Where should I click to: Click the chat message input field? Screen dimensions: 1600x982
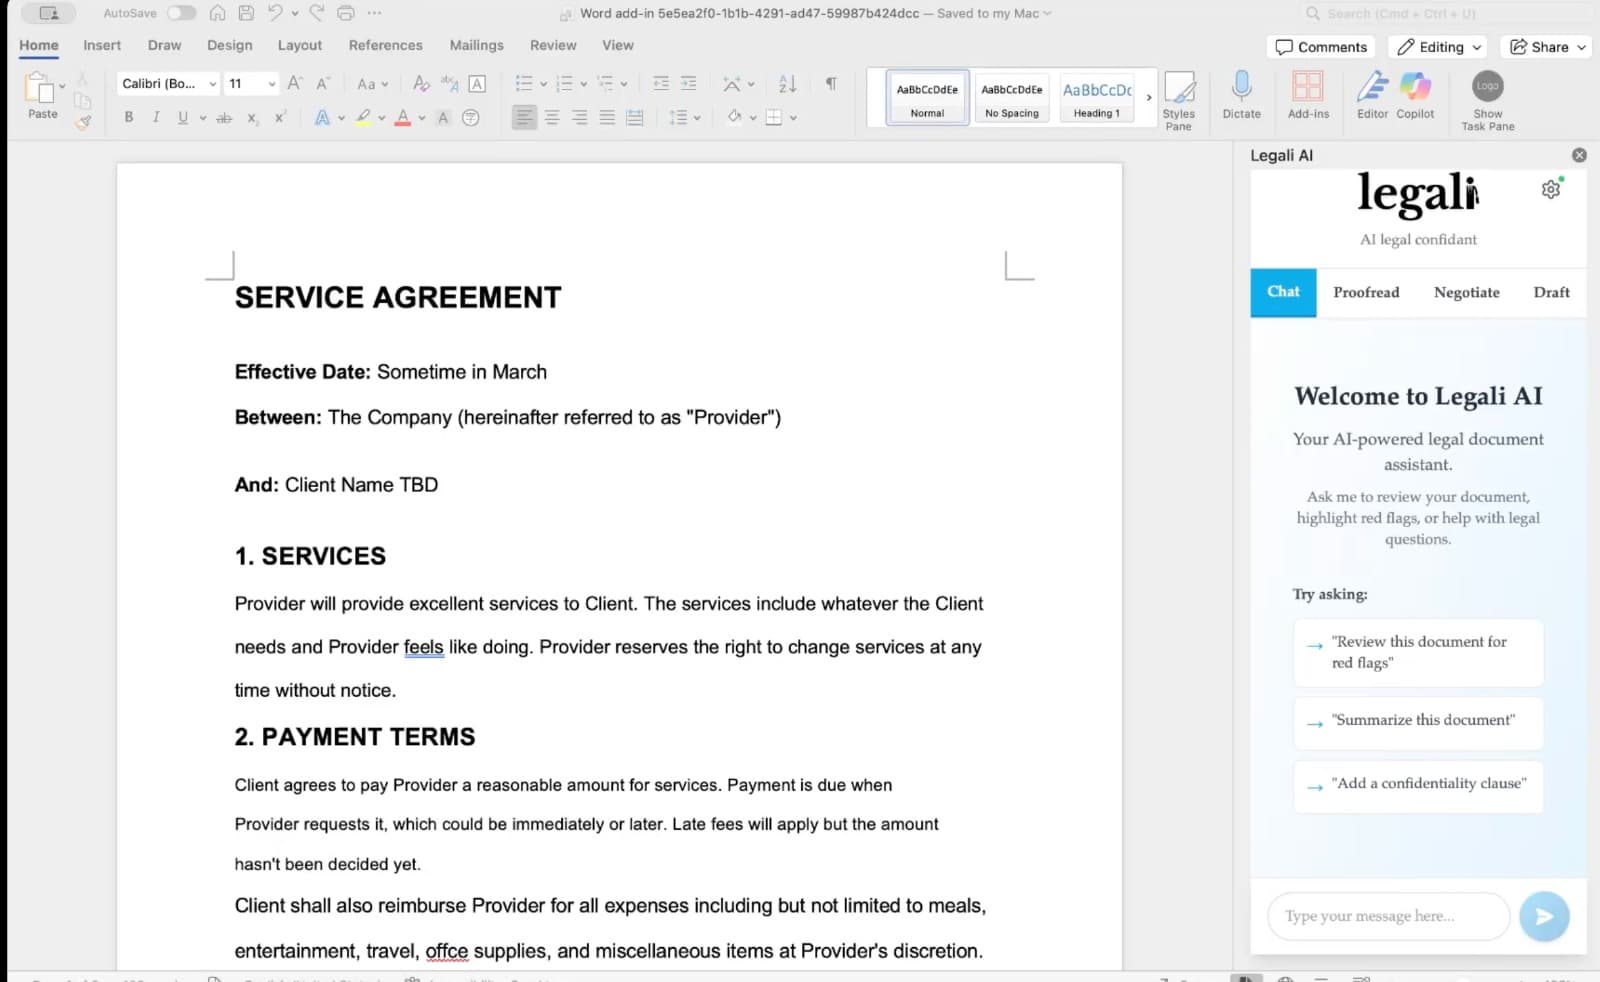click(x=1388, y=916)
